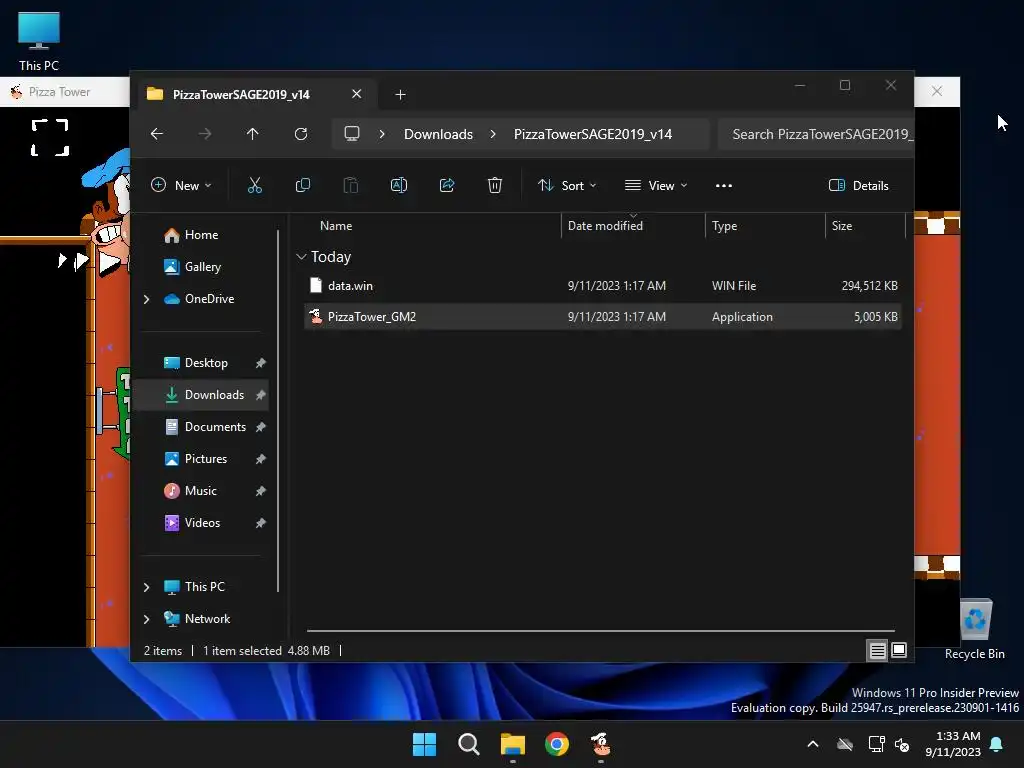This screenshot has height=768, width=1024.
Task: Expand This PC in navigation pane
Action: tap(146, 587)
